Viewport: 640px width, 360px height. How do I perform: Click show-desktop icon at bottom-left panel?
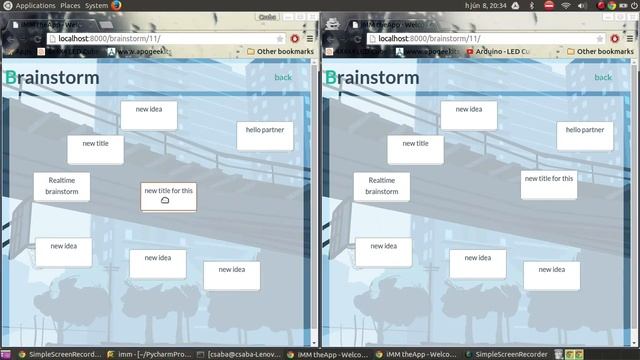click(5, 354)
